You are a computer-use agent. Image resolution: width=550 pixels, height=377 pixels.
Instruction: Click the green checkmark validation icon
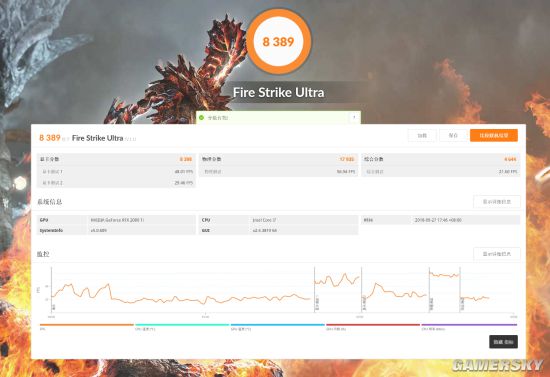[x=201, y=117]
